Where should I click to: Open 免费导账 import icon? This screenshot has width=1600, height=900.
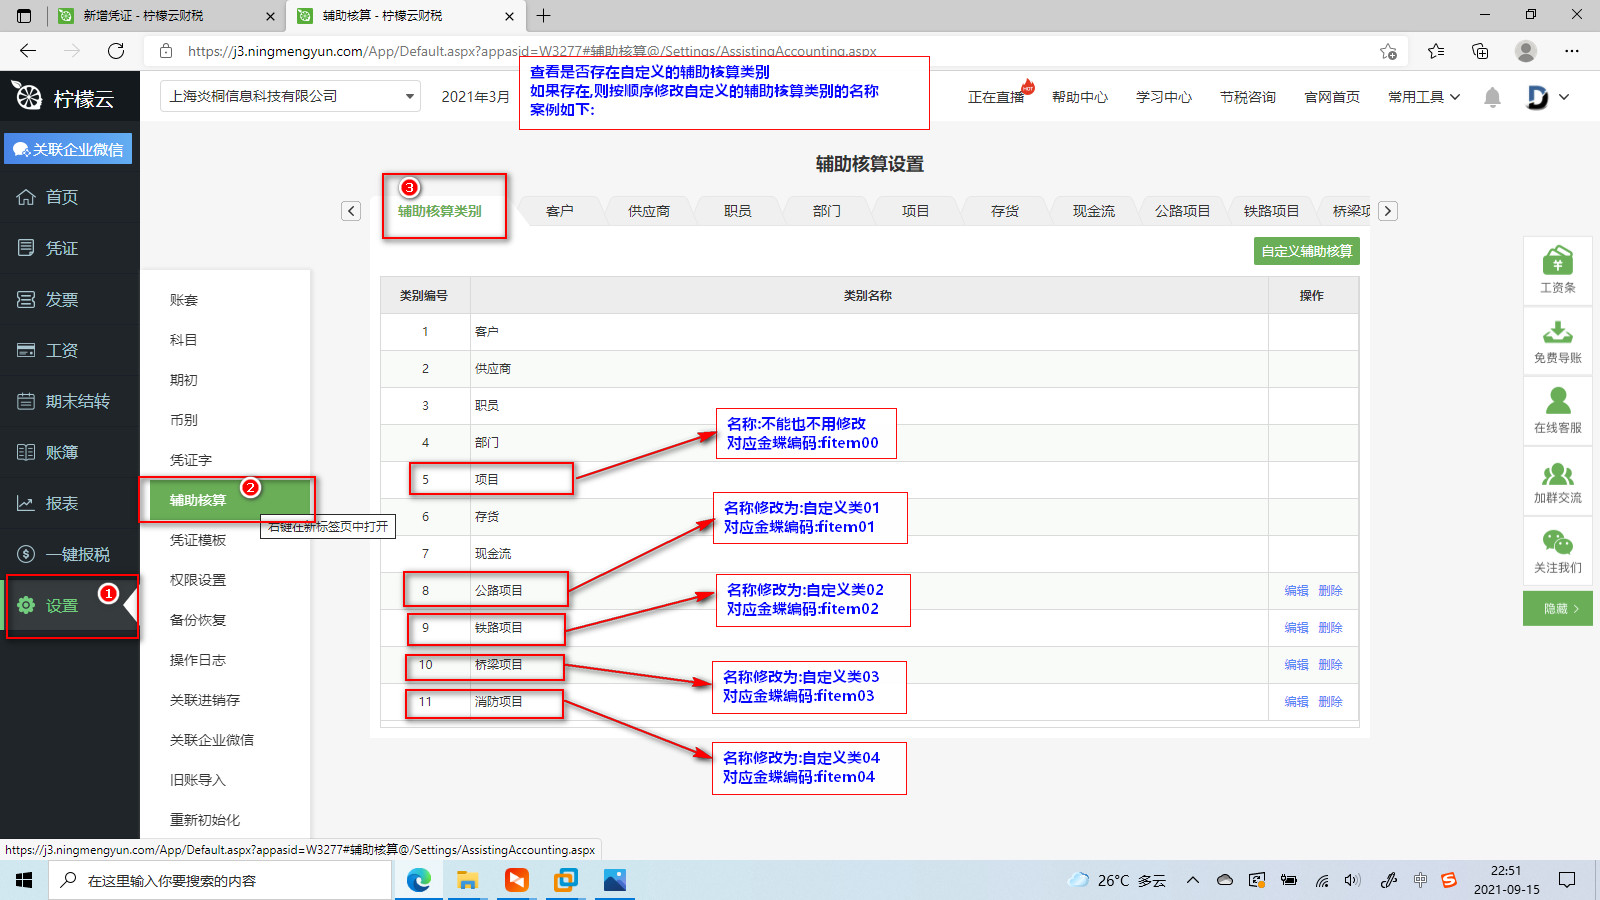coord(1557,332)
